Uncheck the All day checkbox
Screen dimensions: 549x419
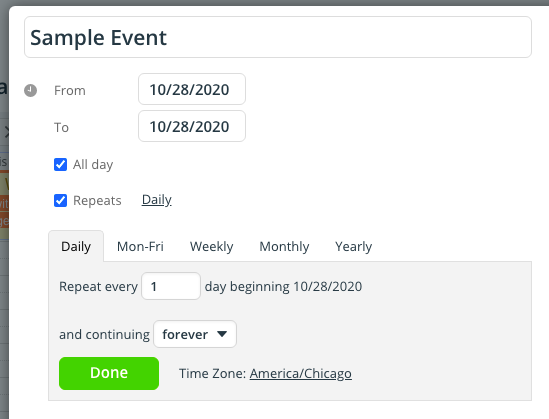[61, 165]
